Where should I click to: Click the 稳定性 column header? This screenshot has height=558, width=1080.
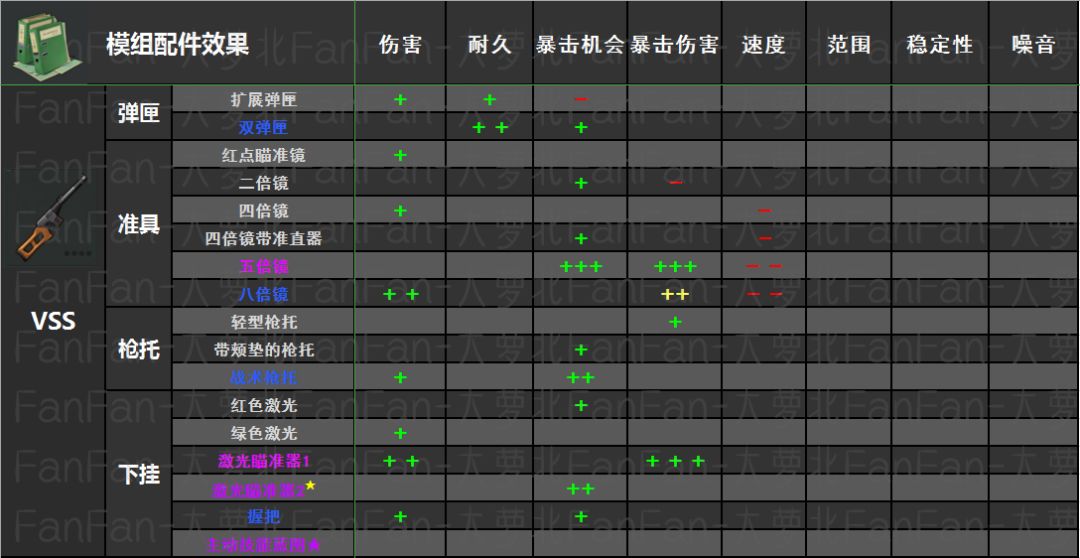940,45
